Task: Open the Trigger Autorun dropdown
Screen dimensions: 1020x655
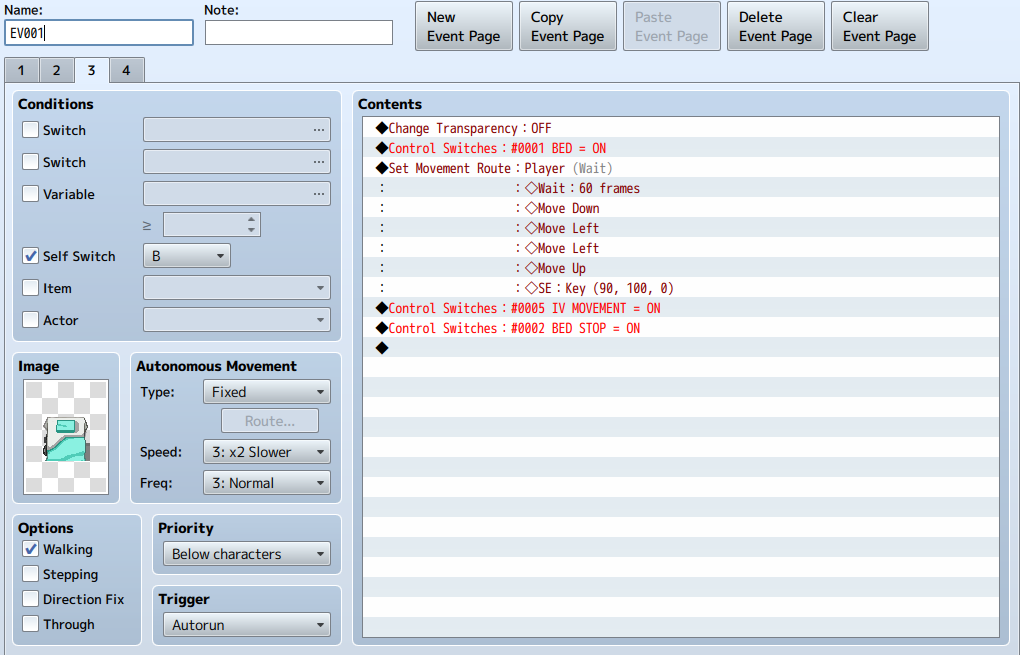Action: 247,625
